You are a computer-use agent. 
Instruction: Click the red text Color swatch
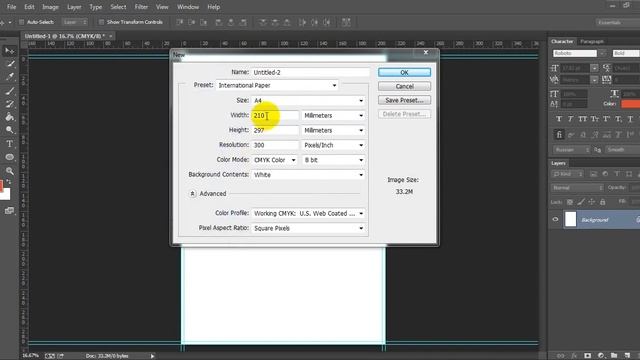[x=630, y=104]
